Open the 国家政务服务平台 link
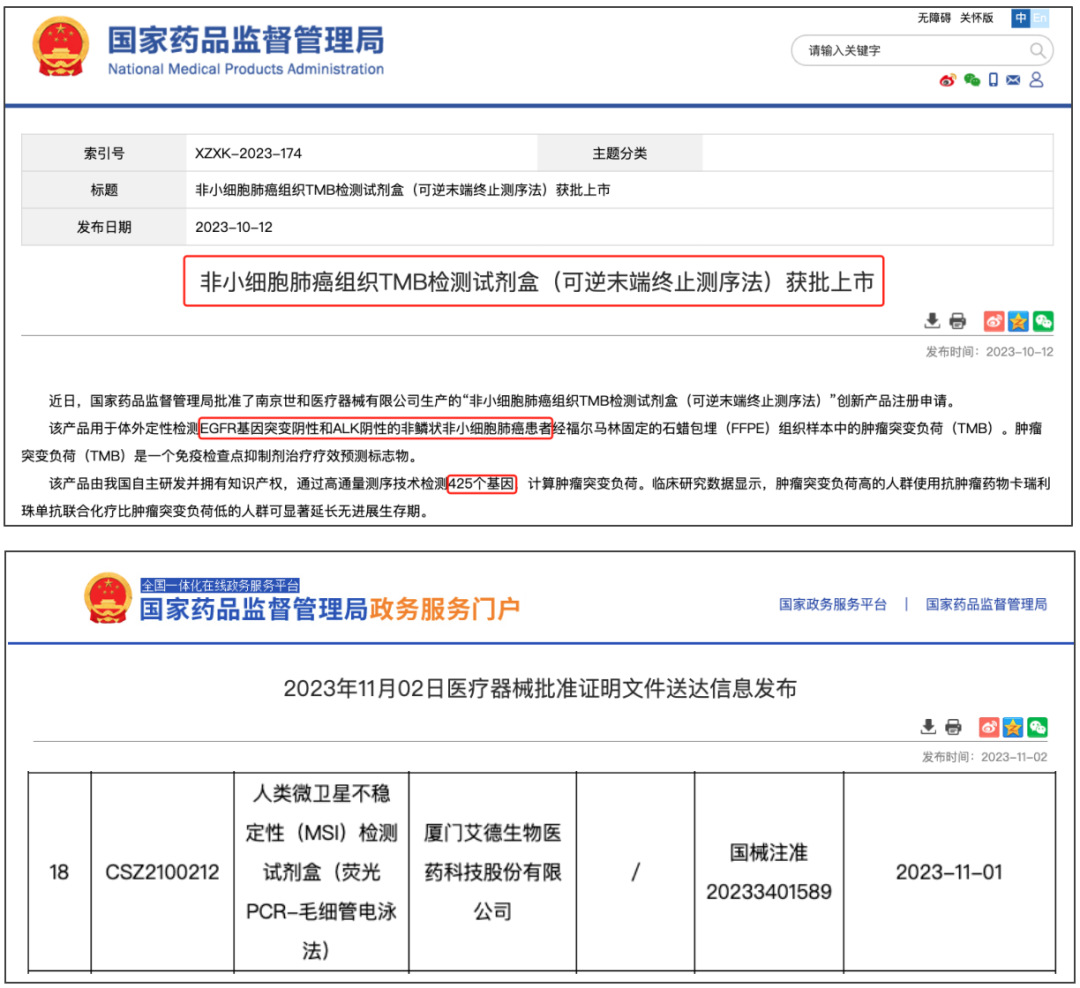 (833, 604)
